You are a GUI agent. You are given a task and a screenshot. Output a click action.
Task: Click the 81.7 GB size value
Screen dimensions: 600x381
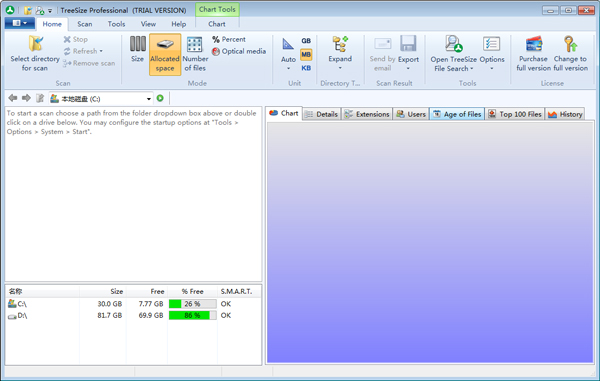(x=109, y=315)
